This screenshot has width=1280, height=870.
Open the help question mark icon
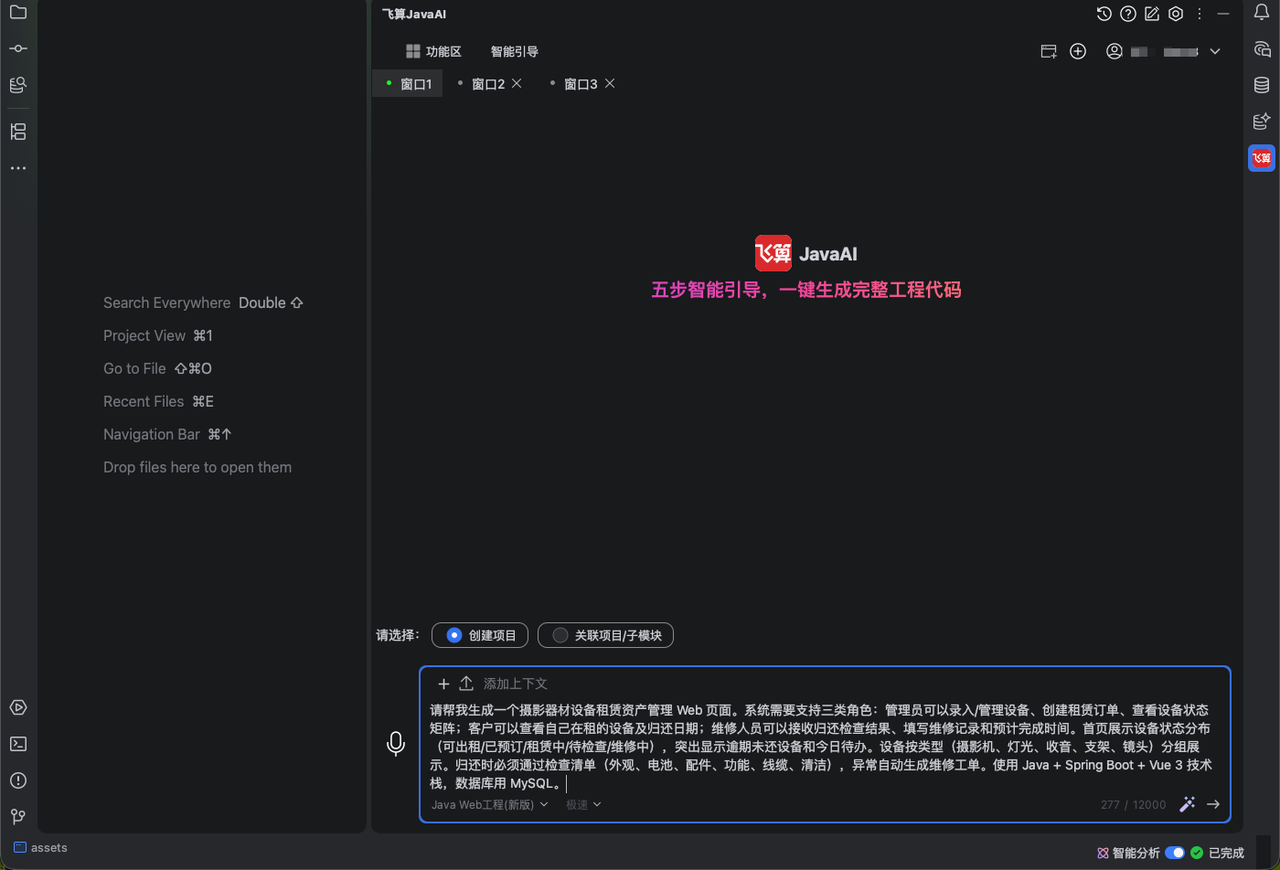pos(1128,14)
